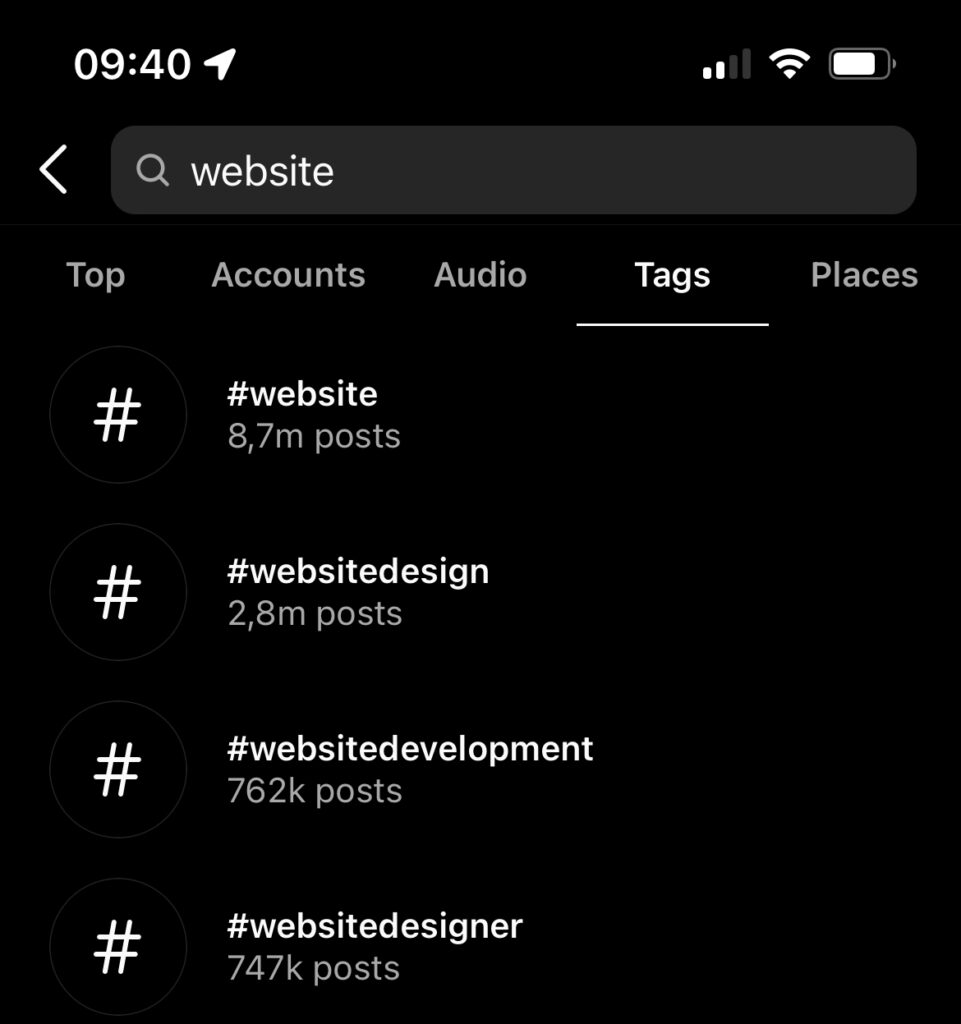Open the #websitedesign tag result
Viewport: 961px width, 1024px height.
click(x=480, y=592)
